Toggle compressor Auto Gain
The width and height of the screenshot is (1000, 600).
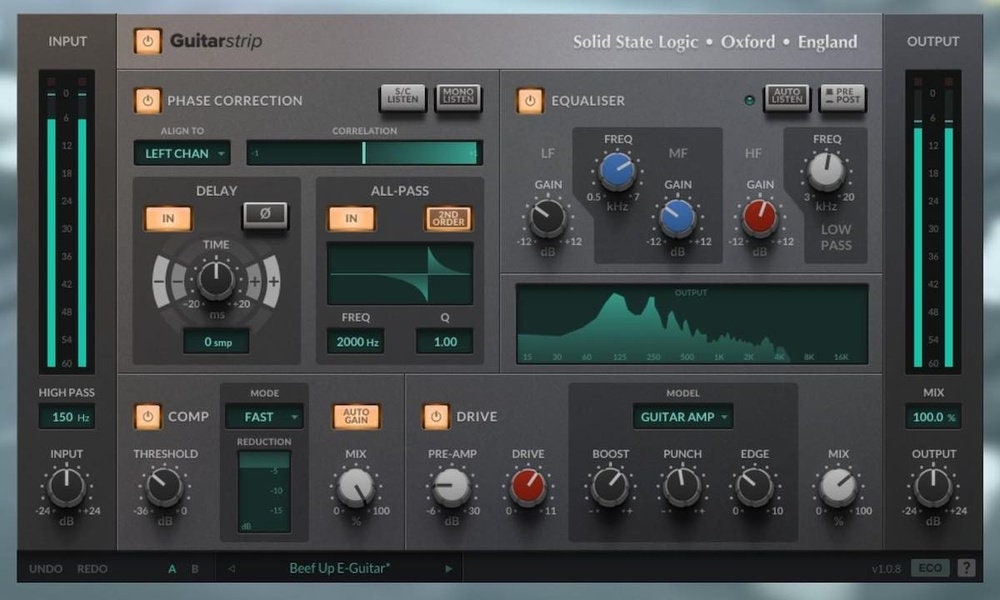pyautogui.click(x=356, y=416)
